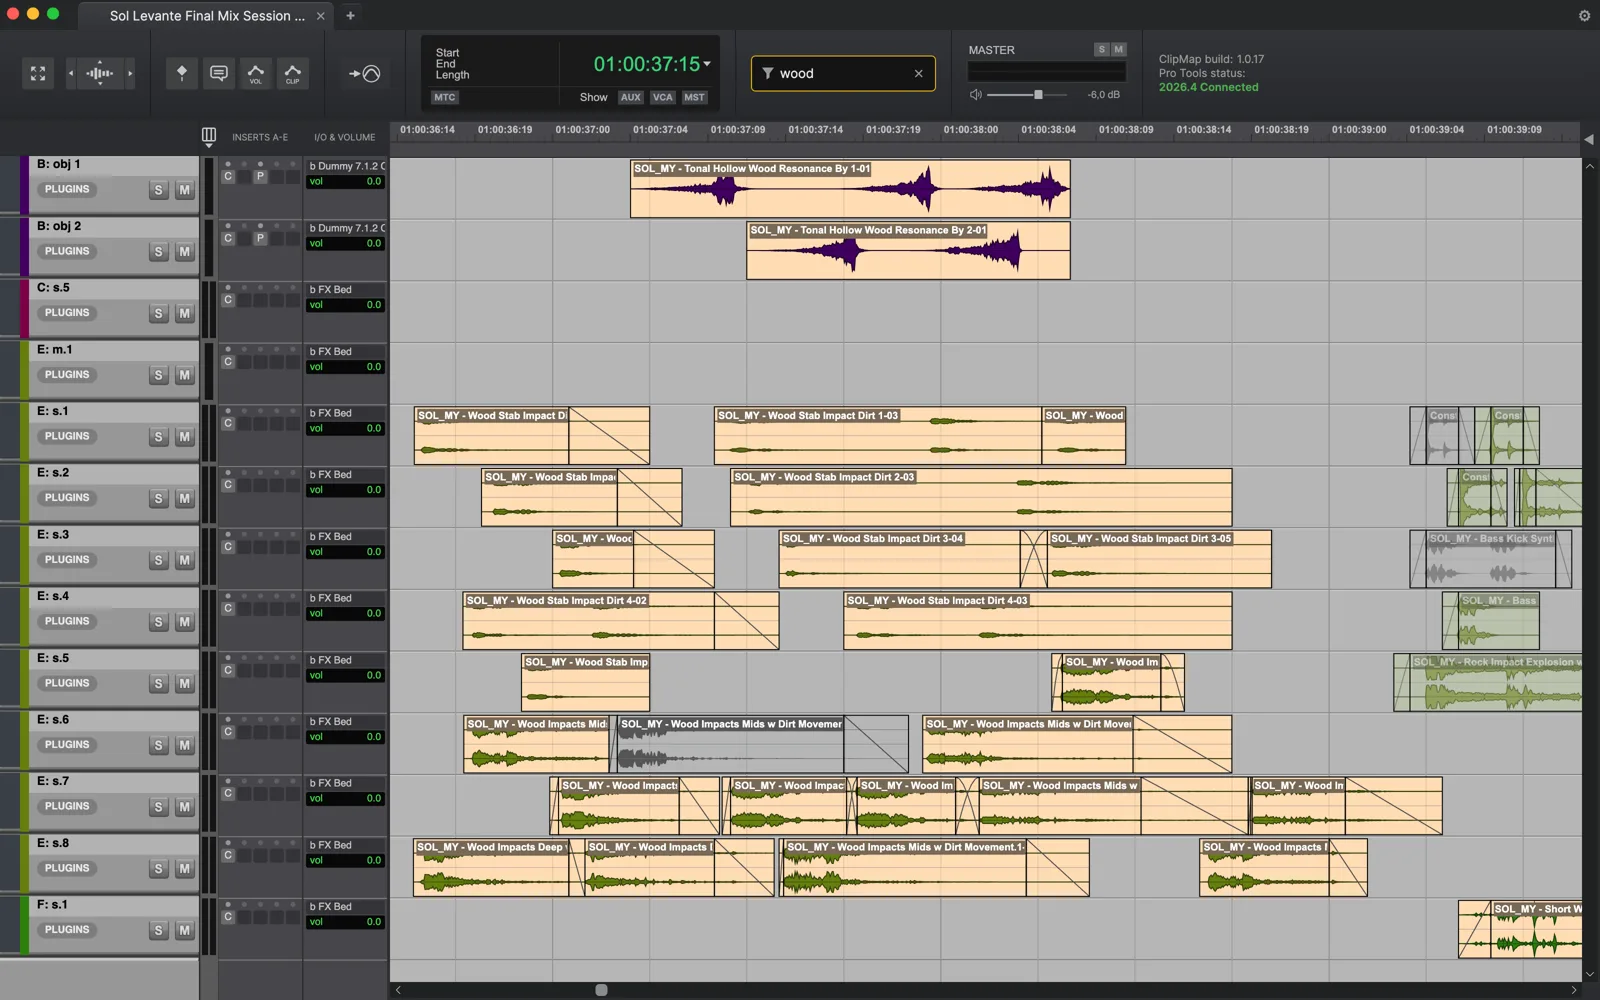The height and width of the screenshot is (1000, 1600).
Task: Toggle the MASTER solo button
Action: coord(1101,50)
